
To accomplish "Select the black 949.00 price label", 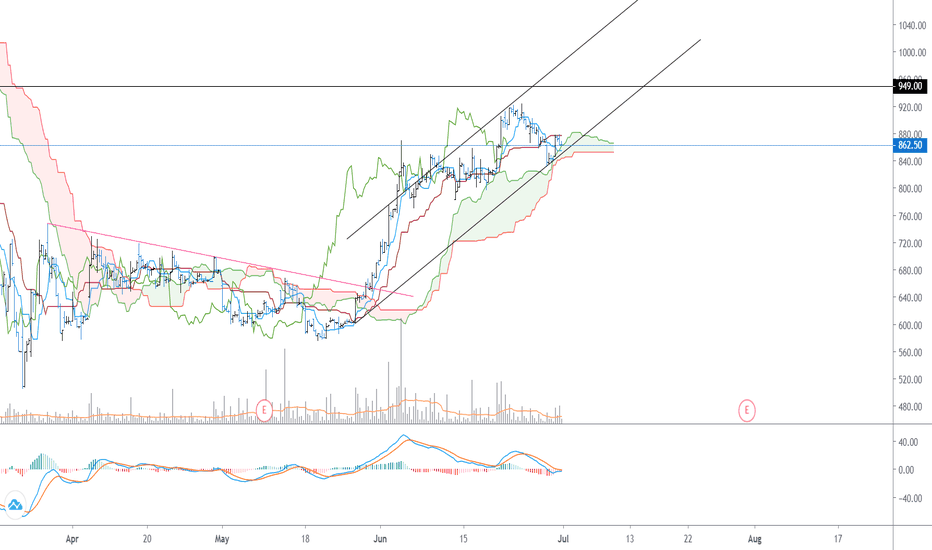I will pos(910,86).
